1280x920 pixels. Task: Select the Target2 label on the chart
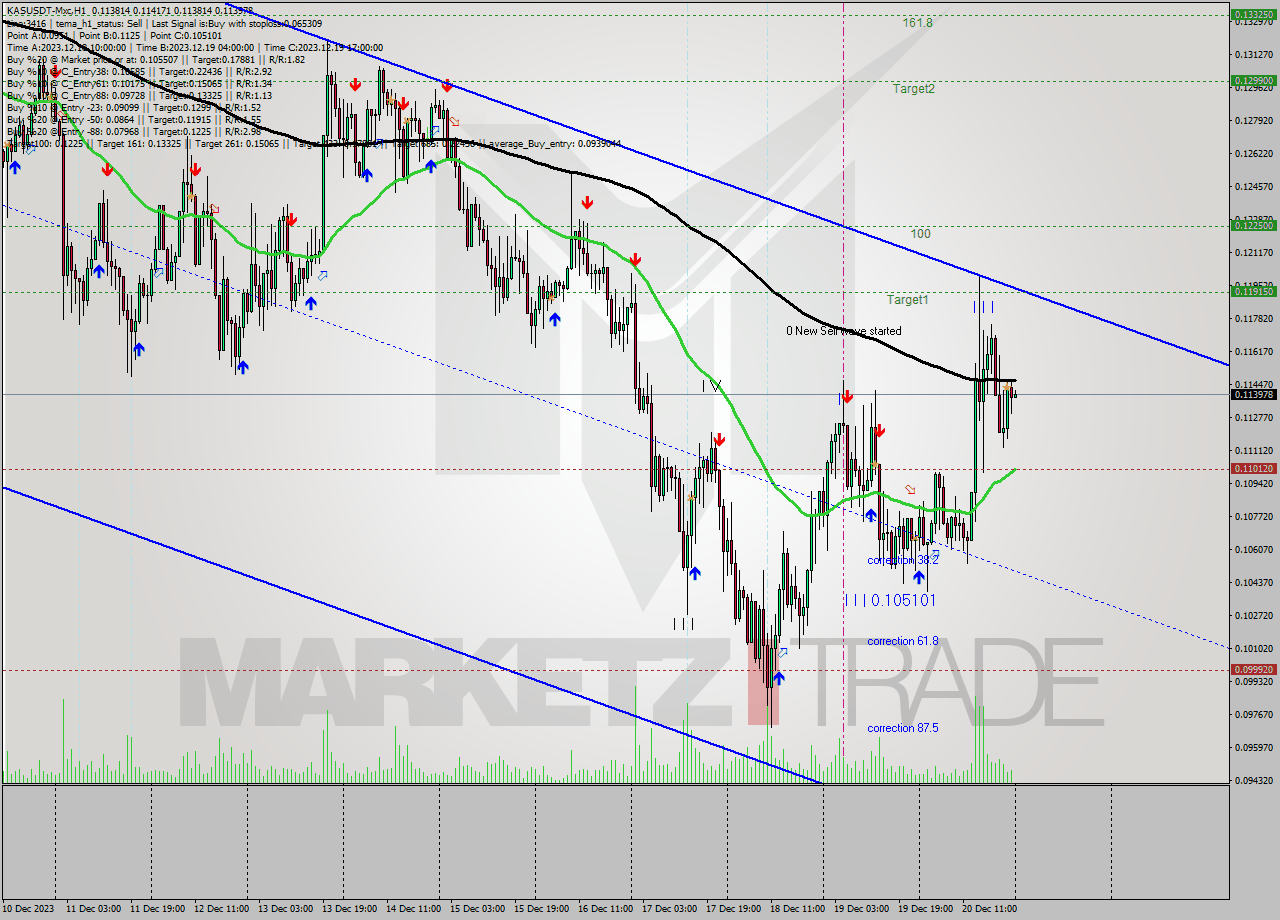[x=914, y=88]
